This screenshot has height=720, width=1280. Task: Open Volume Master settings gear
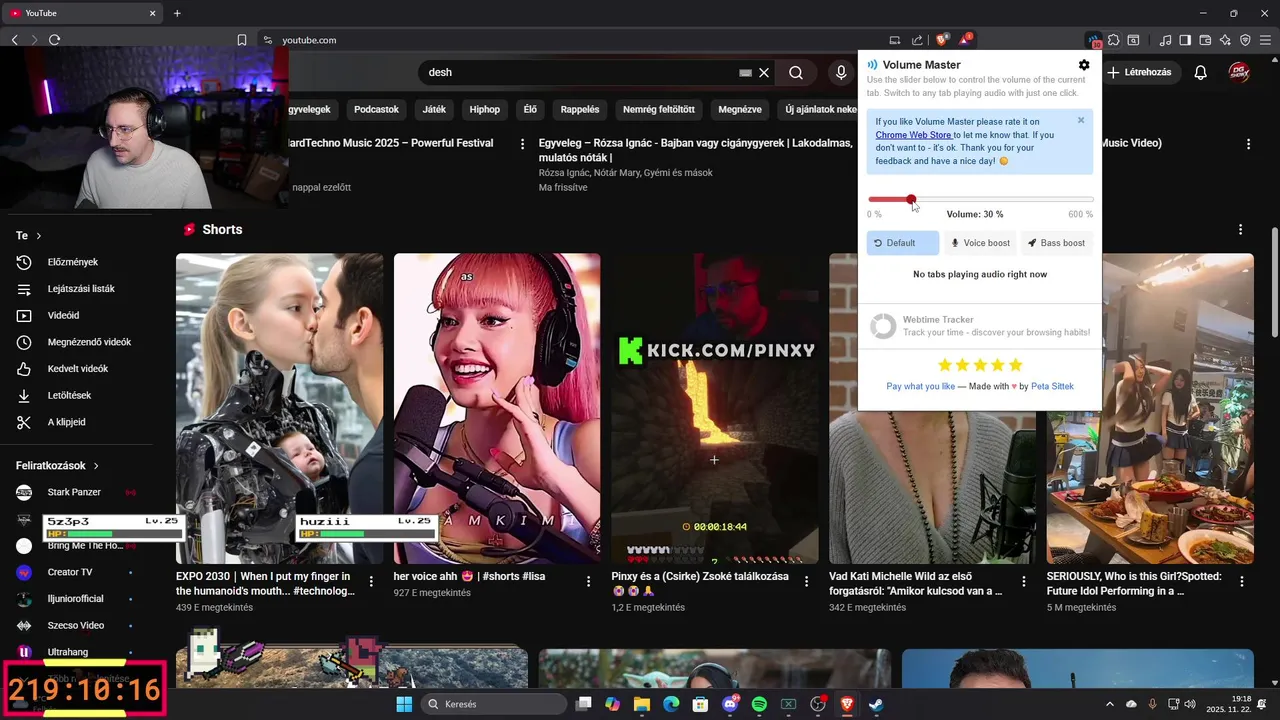[x=1084, y=65]
